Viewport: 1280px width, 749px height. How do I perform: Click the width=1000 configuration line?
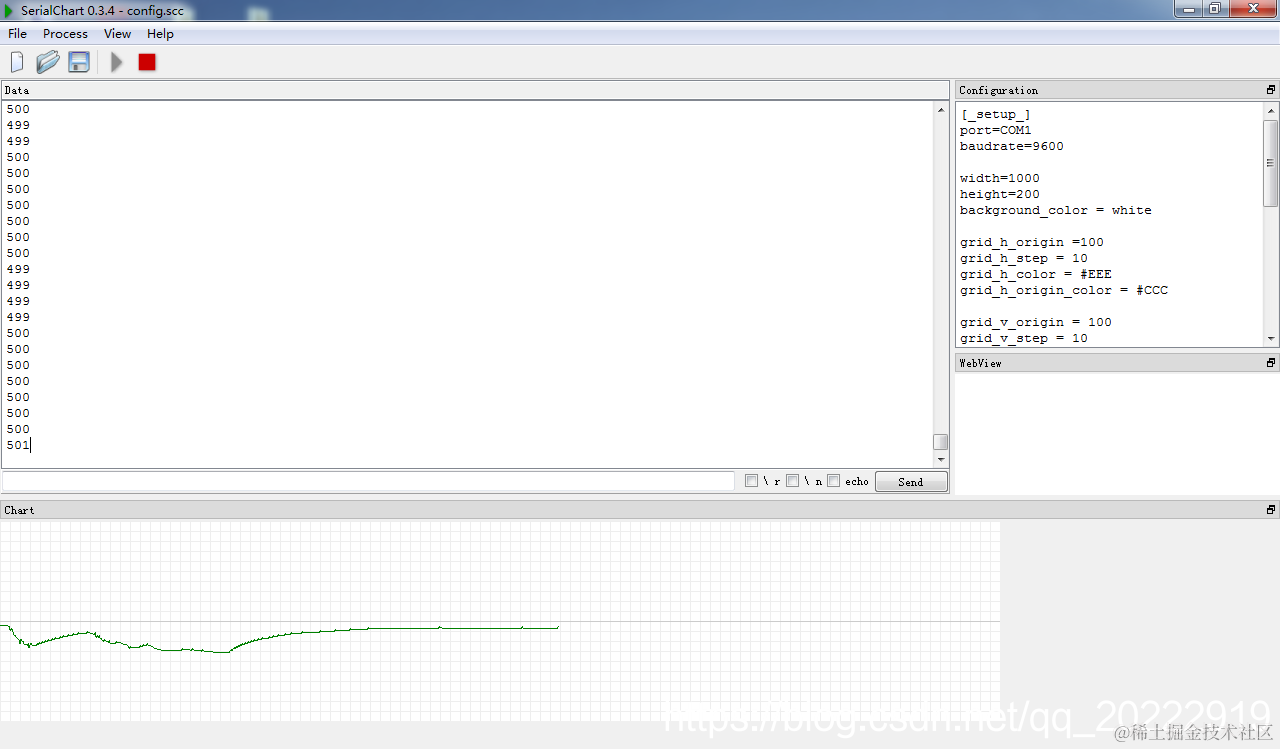pyautogui.click(x=1000, y=178)
